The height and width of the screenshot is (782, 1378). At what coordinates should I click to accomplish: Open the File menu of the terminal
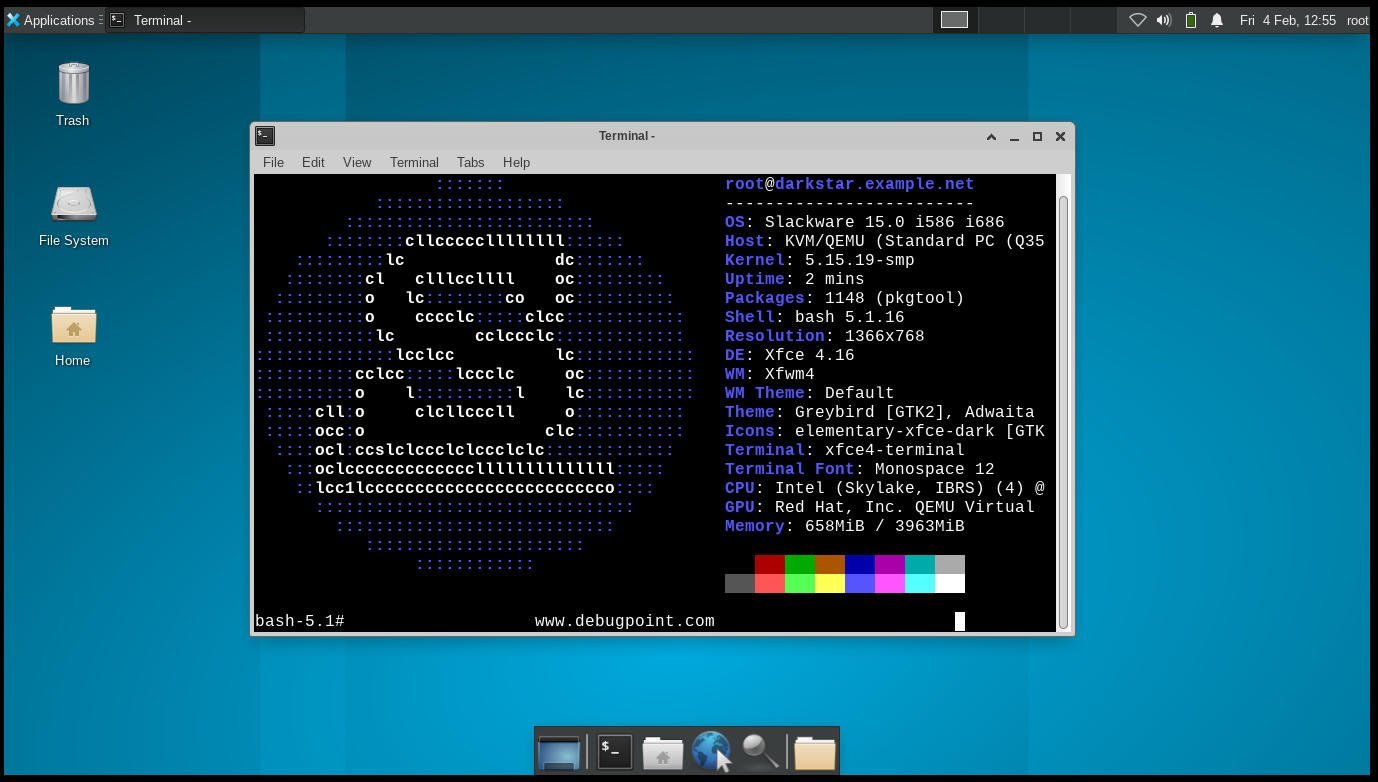click(x=273, y=162)
